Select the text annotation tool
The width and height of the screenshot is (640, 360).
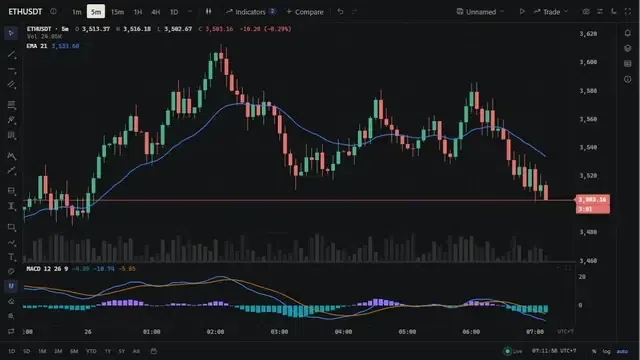tap(11, 257)
